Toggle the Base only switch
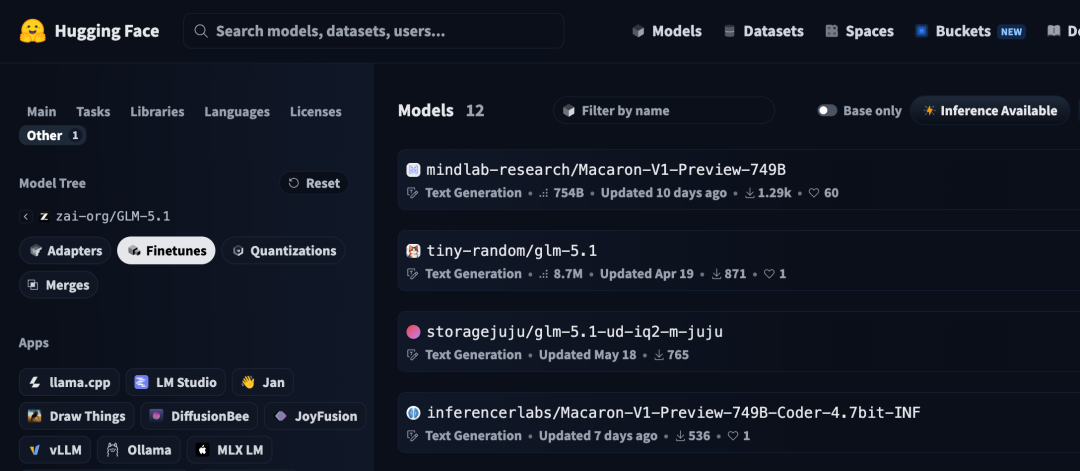 pyautogui.click(x=827, y=111)
